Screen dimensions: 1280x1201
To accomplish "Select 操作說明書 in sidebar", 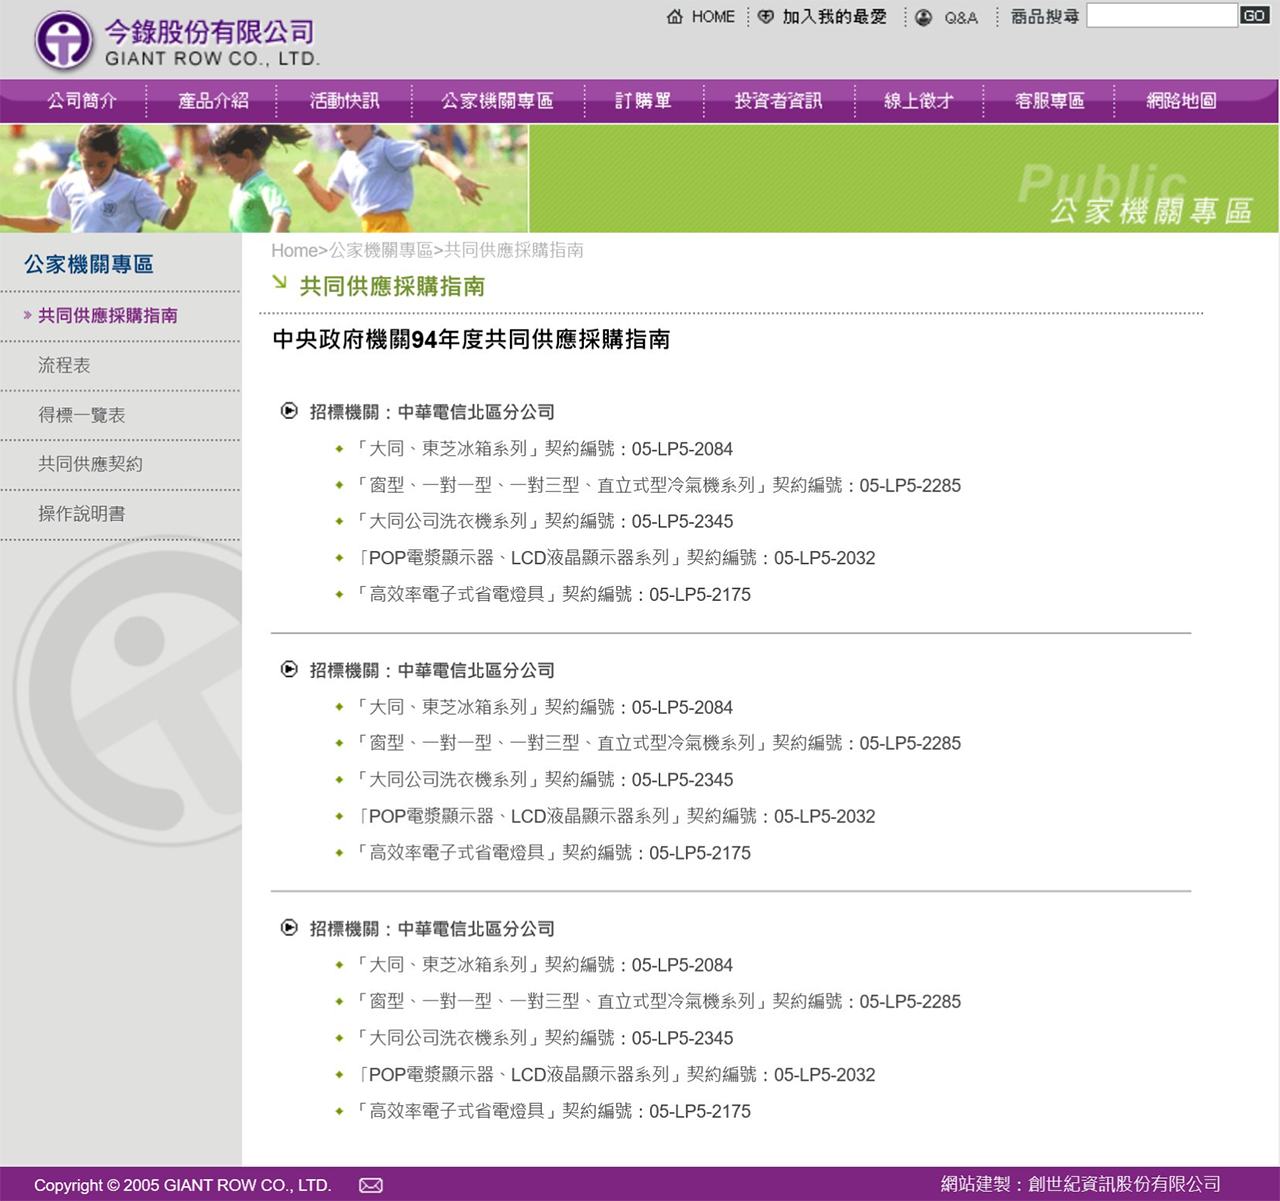I will (82, 514).
